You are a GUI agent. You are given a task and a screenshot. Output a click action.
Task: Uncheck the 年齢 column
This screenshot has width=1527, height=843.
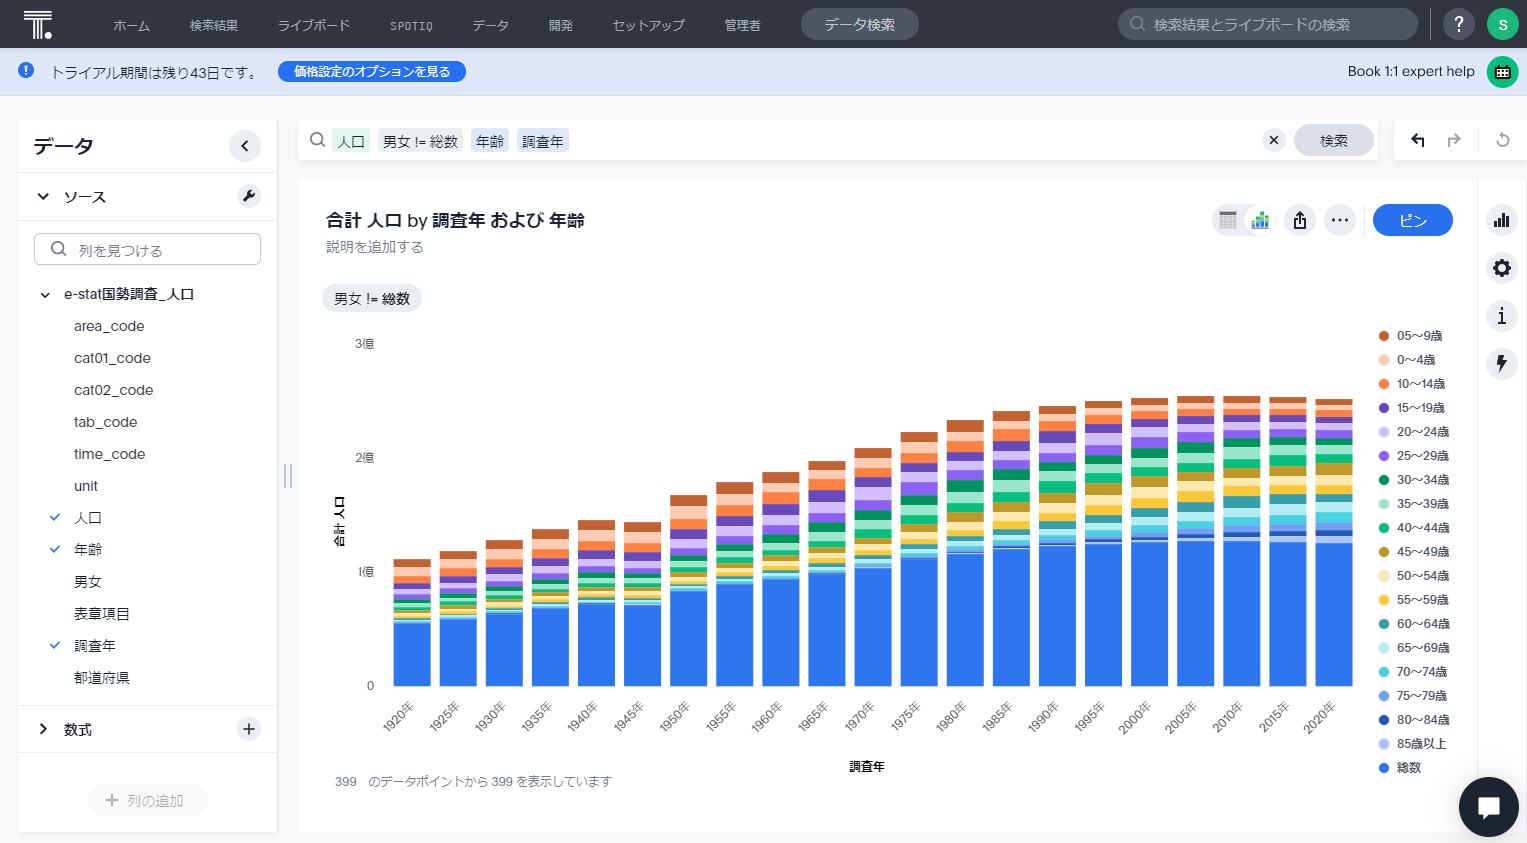(55, 549)
